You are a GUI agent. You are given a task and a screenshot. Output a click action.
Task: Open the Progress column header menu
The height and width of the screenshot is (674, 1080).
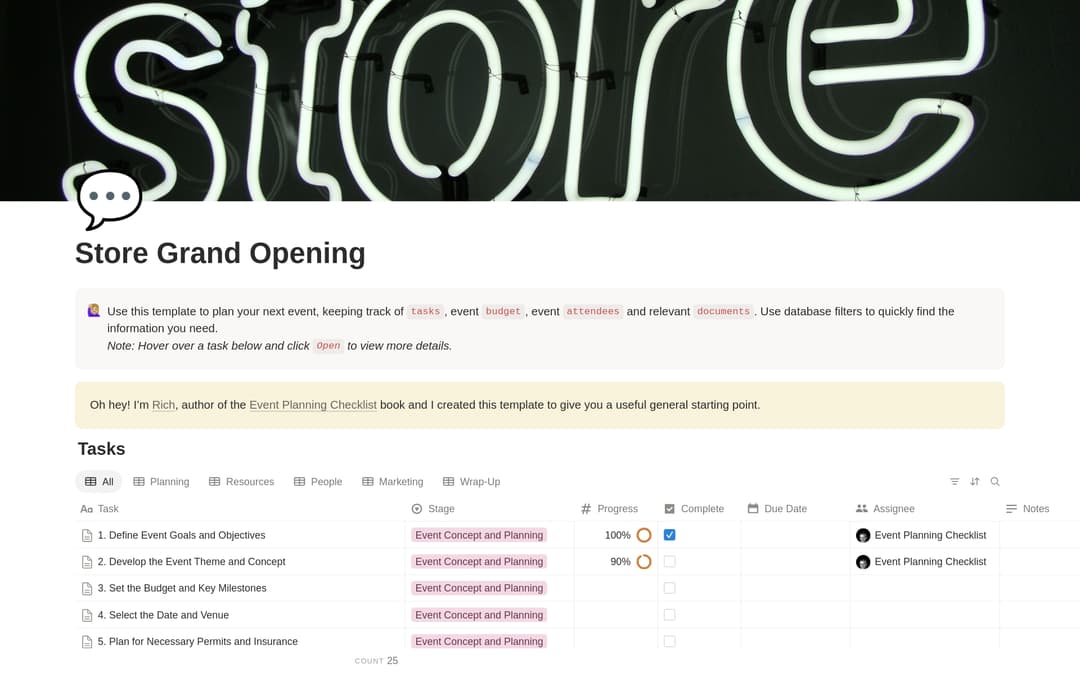click(616, 509)
